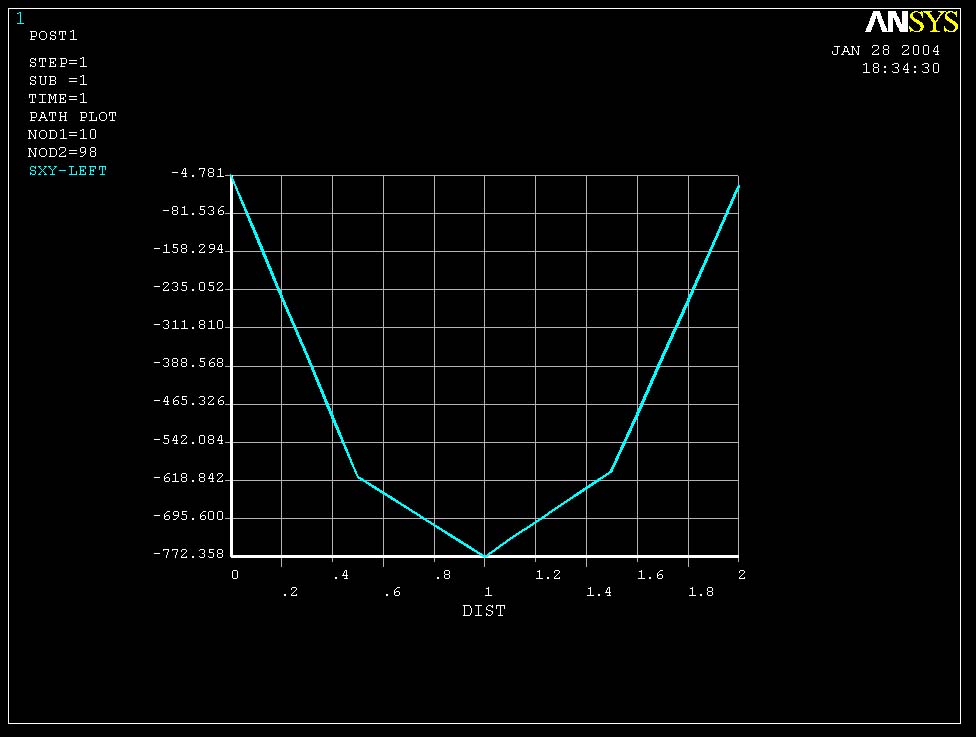976x737 pixels.
Task: Click the ANSYS logo
Action: tap(911, 22)
